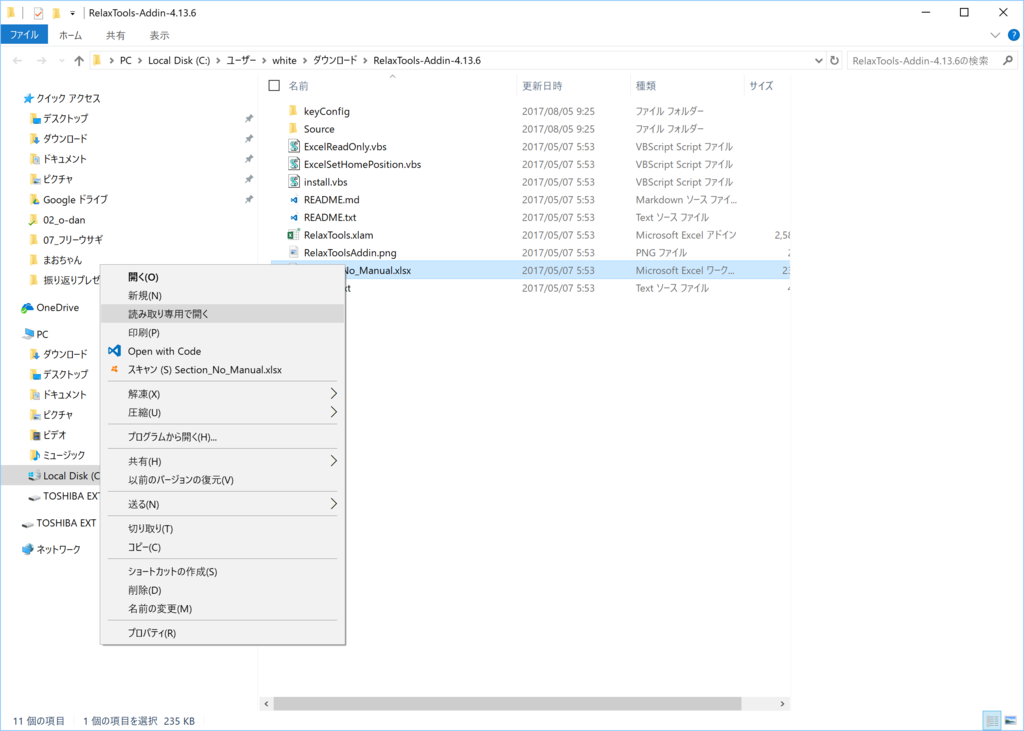Open 07_フリーウサギ folder in sidebar

tap(67, 240)
